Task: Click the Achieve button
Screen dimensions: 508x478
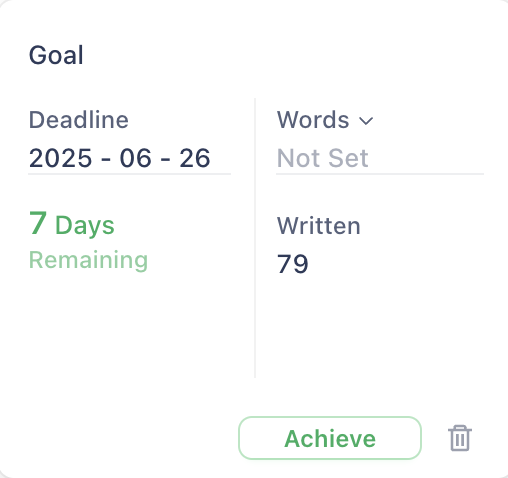Action: click(330, 438)
